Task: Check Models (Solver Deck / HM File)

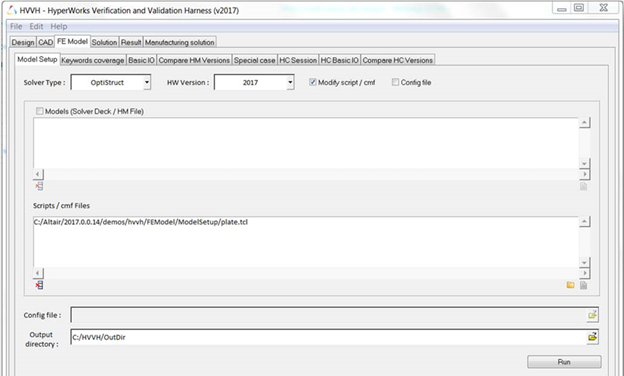Action: 39,111
